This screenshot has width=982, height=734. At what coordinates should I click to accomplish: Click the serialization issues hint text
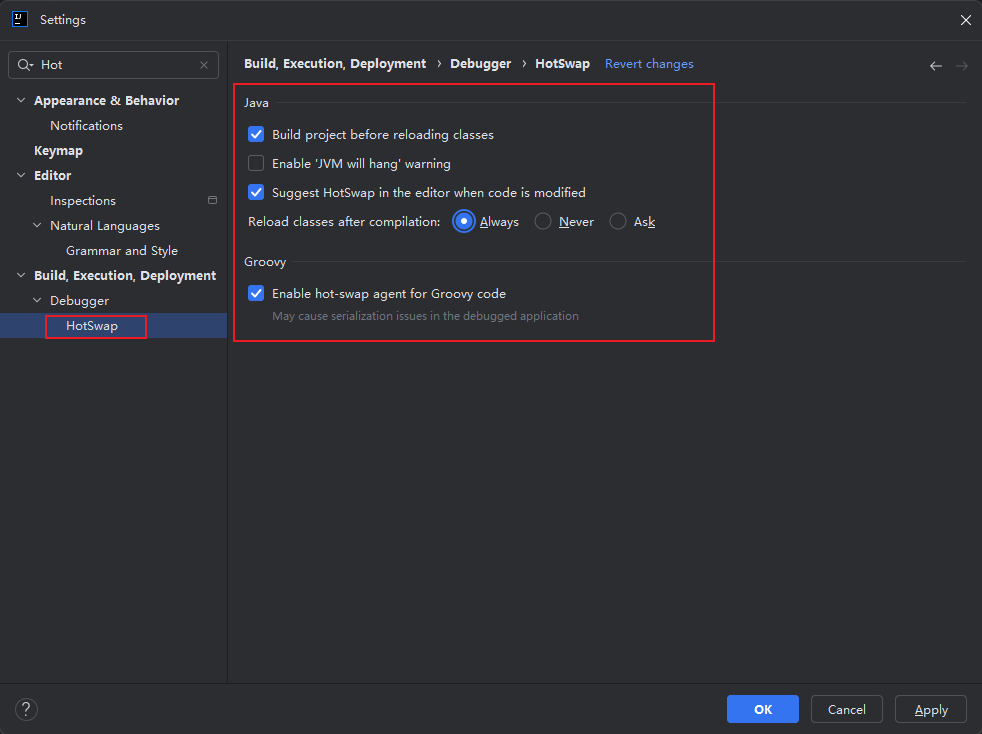point(425,316)
